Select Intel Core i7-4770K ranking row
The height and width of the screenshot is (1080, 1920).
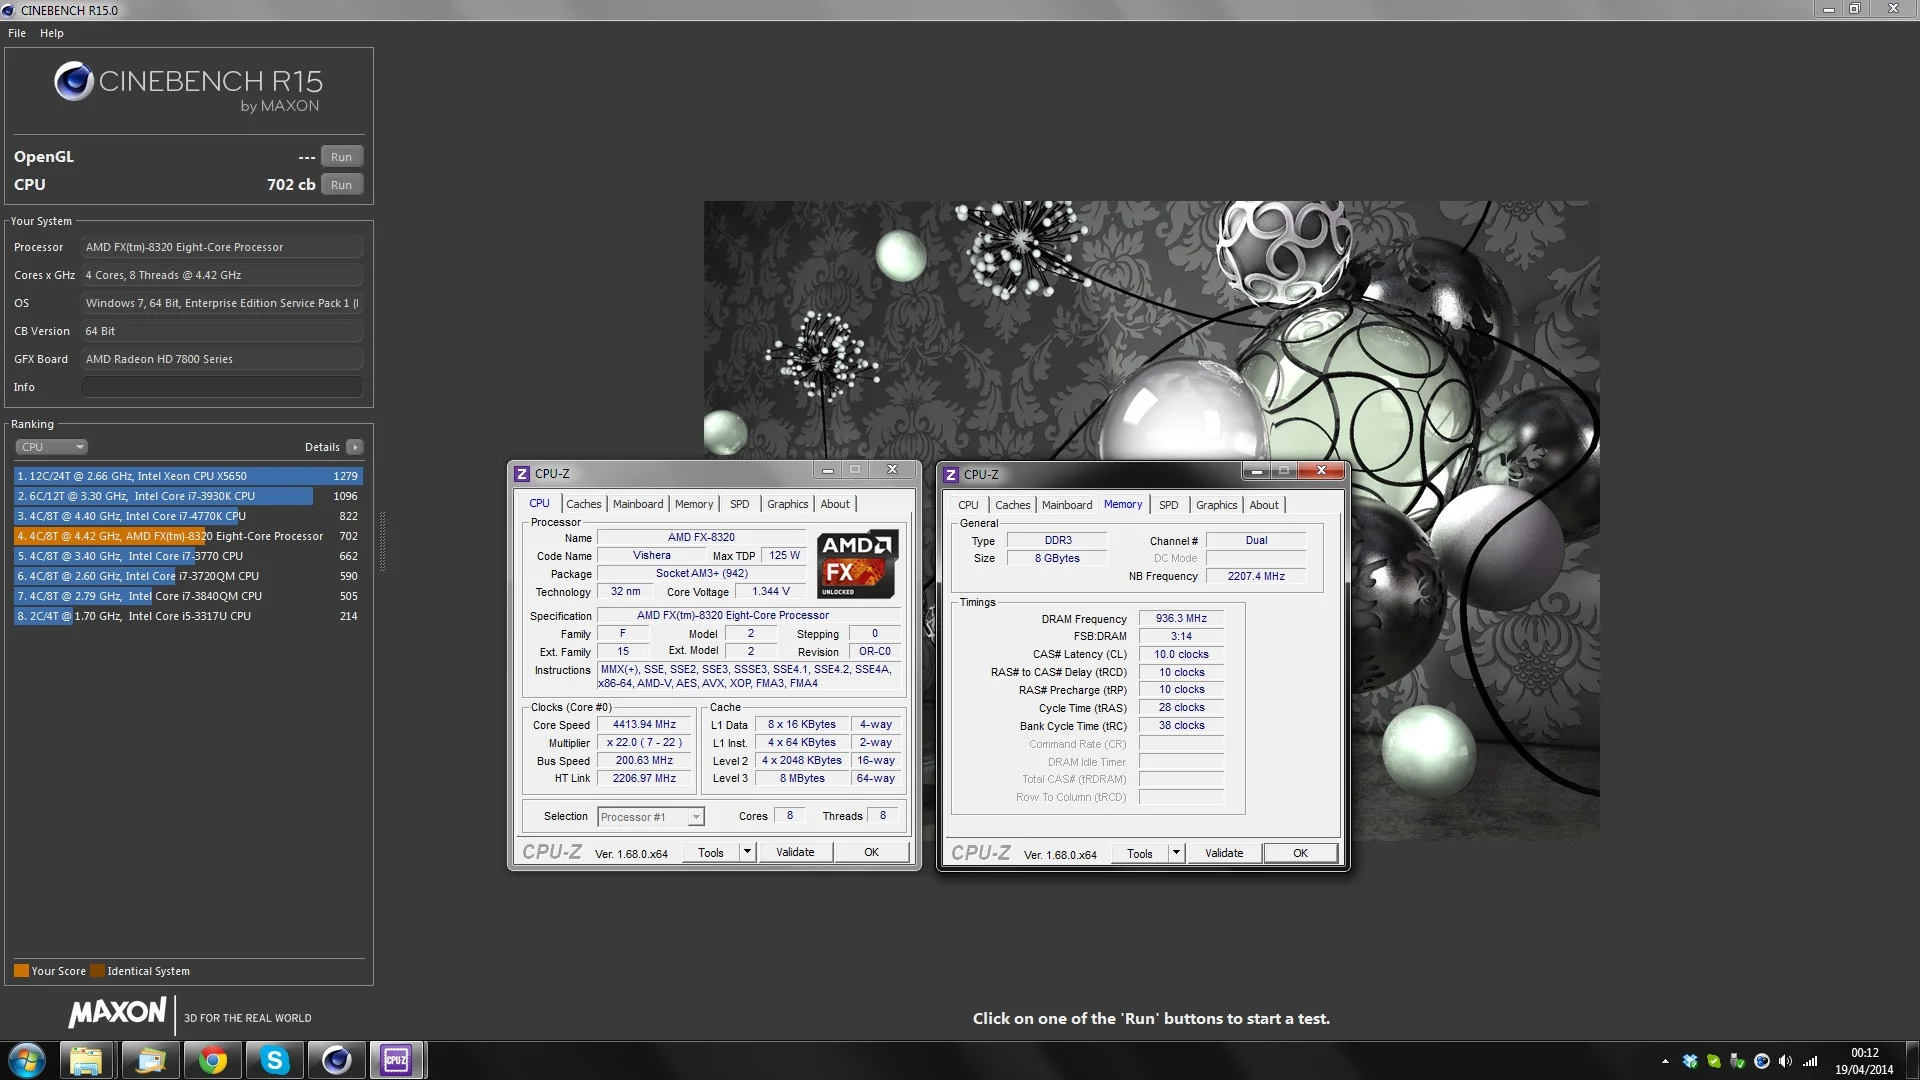coord(187,516)
